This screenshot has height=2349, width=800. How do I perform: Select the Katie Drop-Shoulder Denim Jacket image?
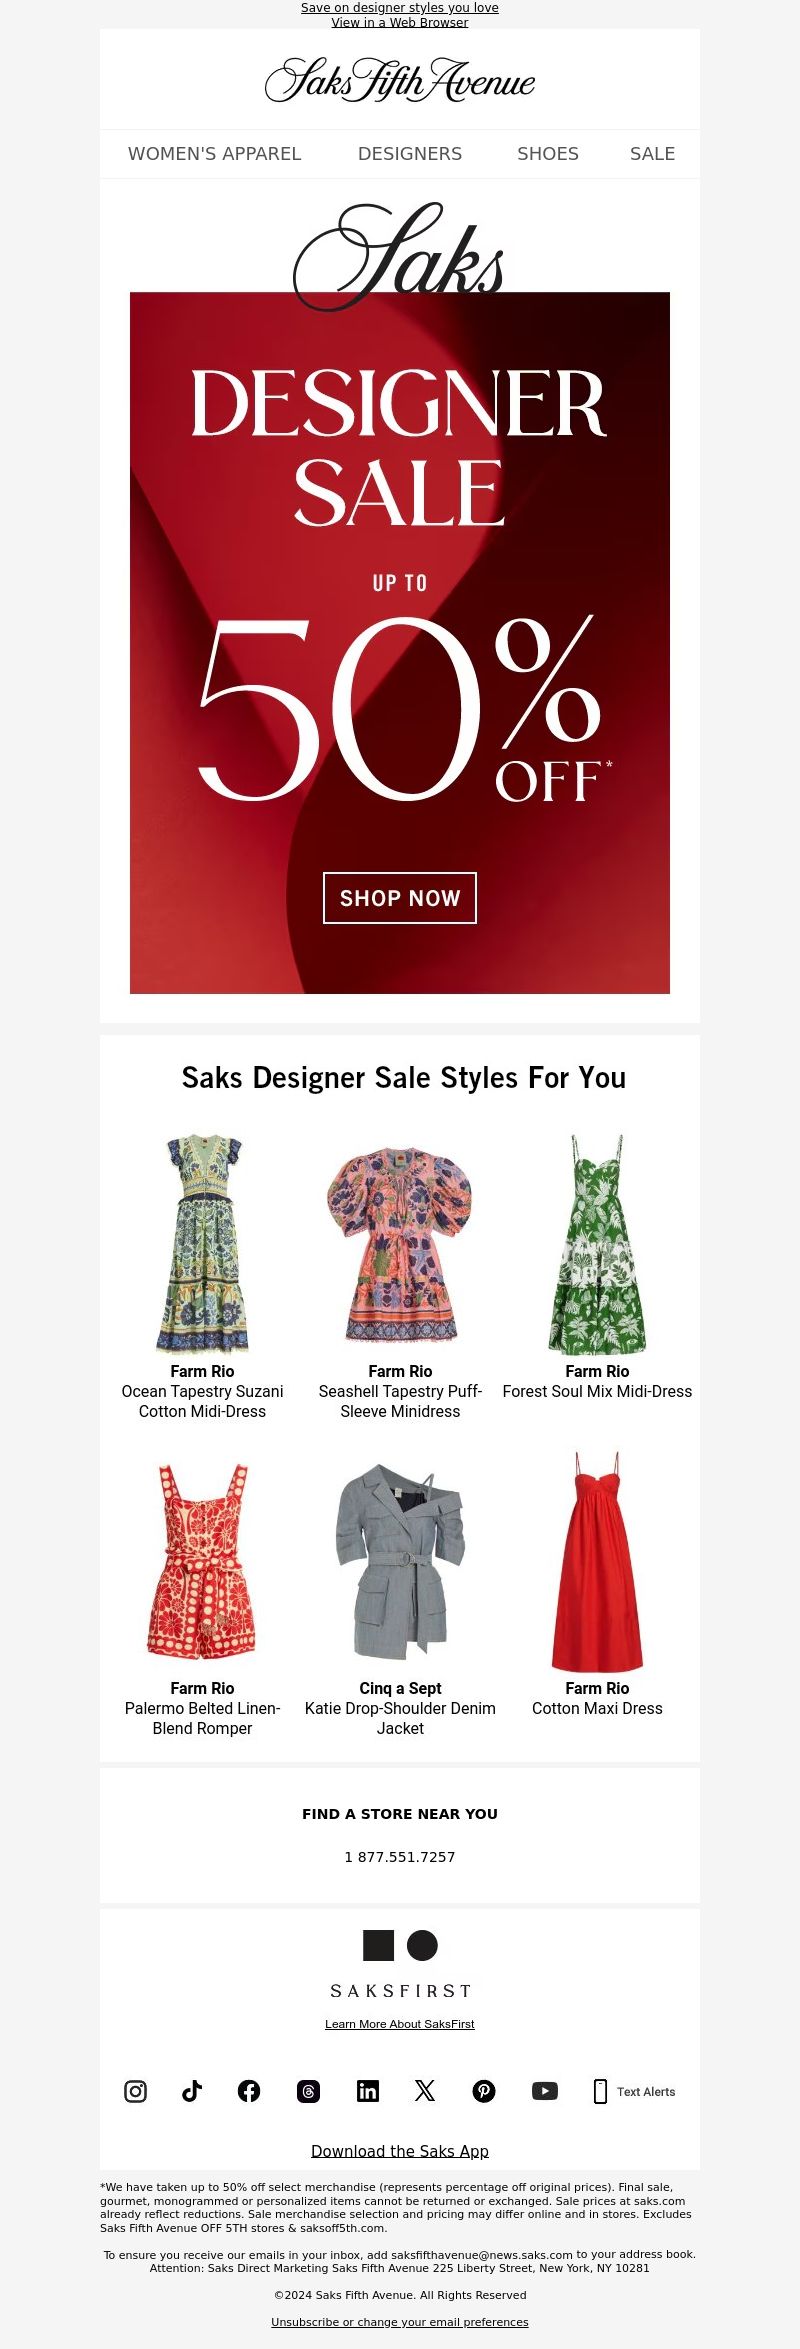pos(400,1561)
